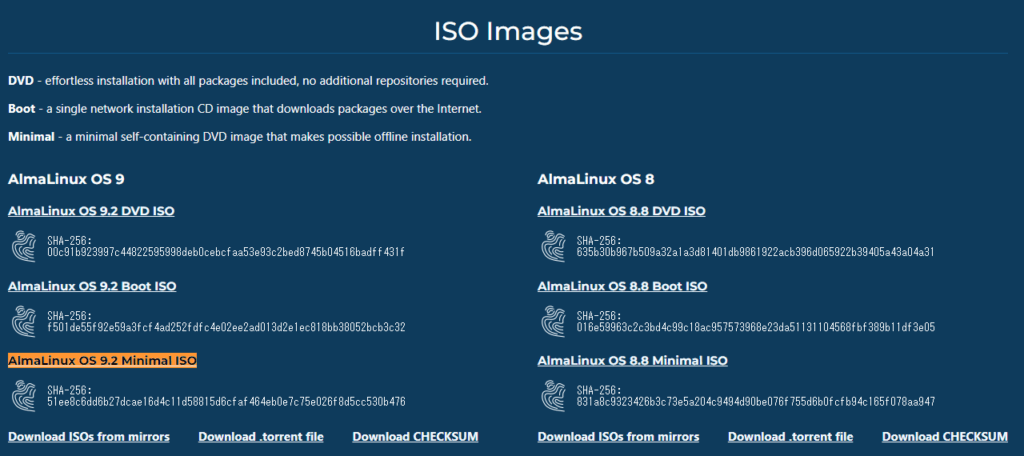This screenshot has width=1024, height=456.
Task: Select SHA-256 hash starting with 016e59963c2c
Action: pos(756,327)
